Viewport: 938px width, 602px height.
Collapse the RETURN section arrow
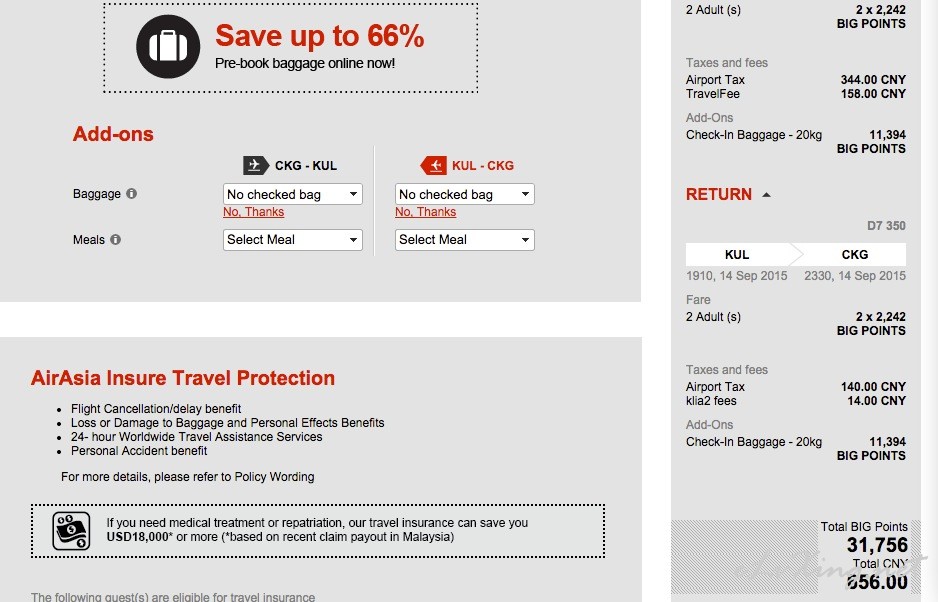766,195
